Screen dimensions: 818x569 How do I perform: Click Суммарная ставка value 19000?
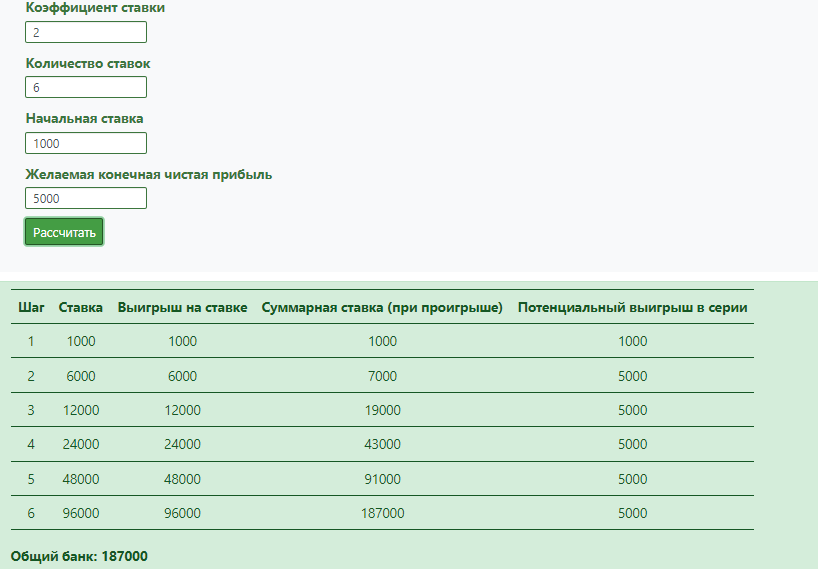tap(382, 410)
